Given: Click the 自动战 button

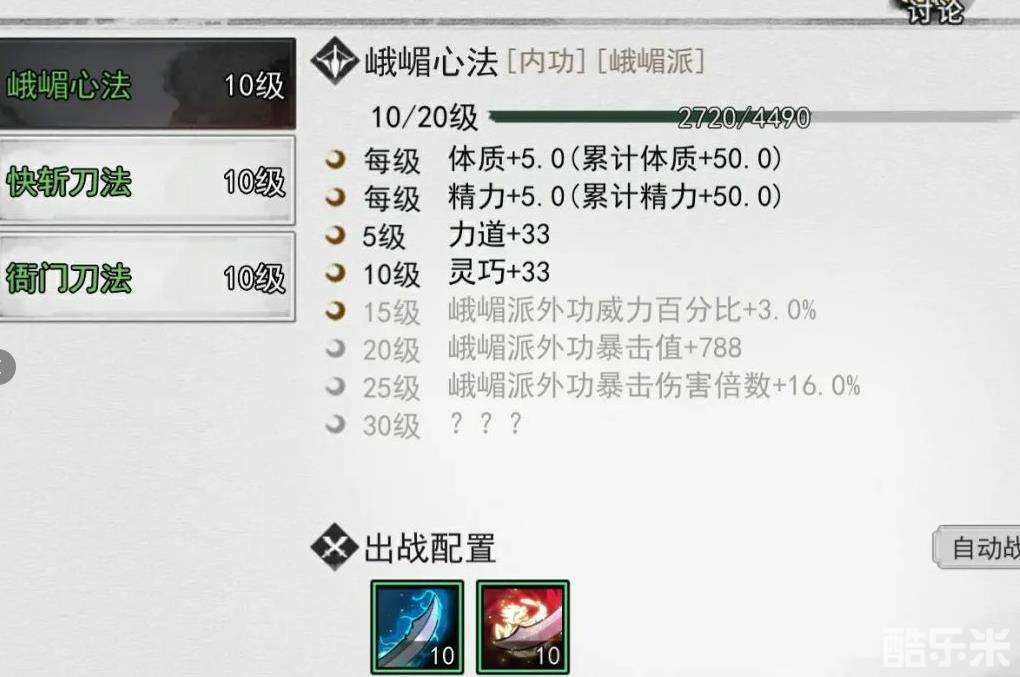Looking at the screenshot, I should pos(978,548).
